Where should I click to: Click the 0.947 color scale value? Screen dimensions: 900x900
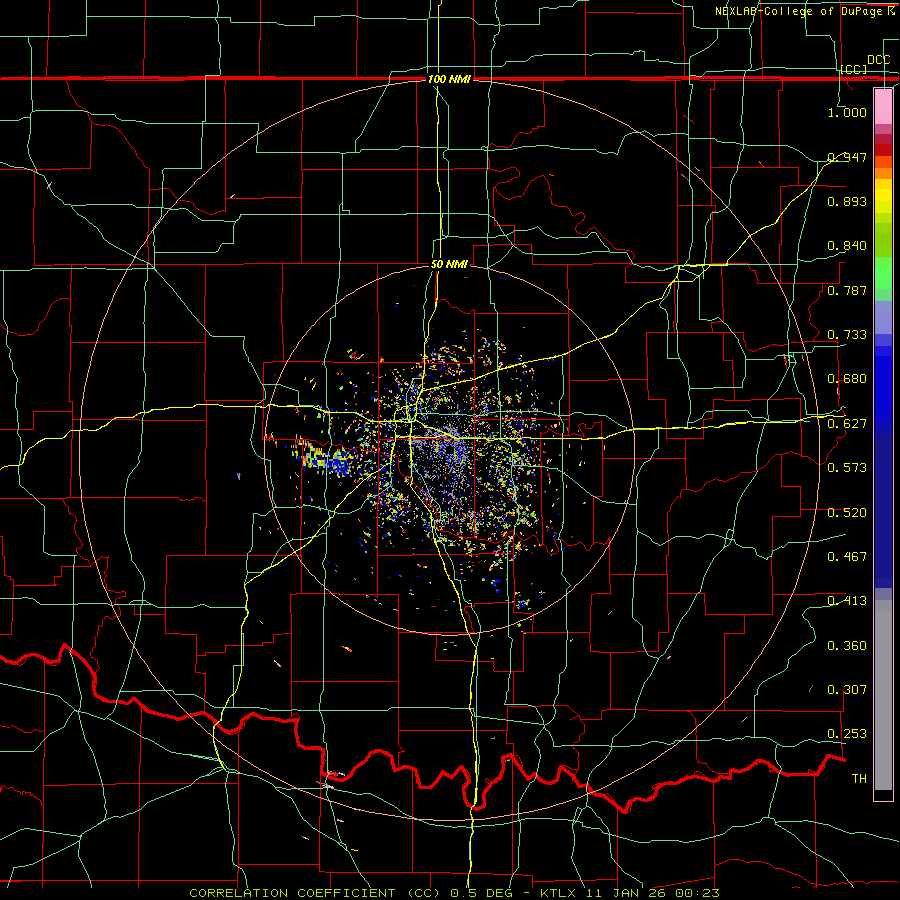pos(847,157)
